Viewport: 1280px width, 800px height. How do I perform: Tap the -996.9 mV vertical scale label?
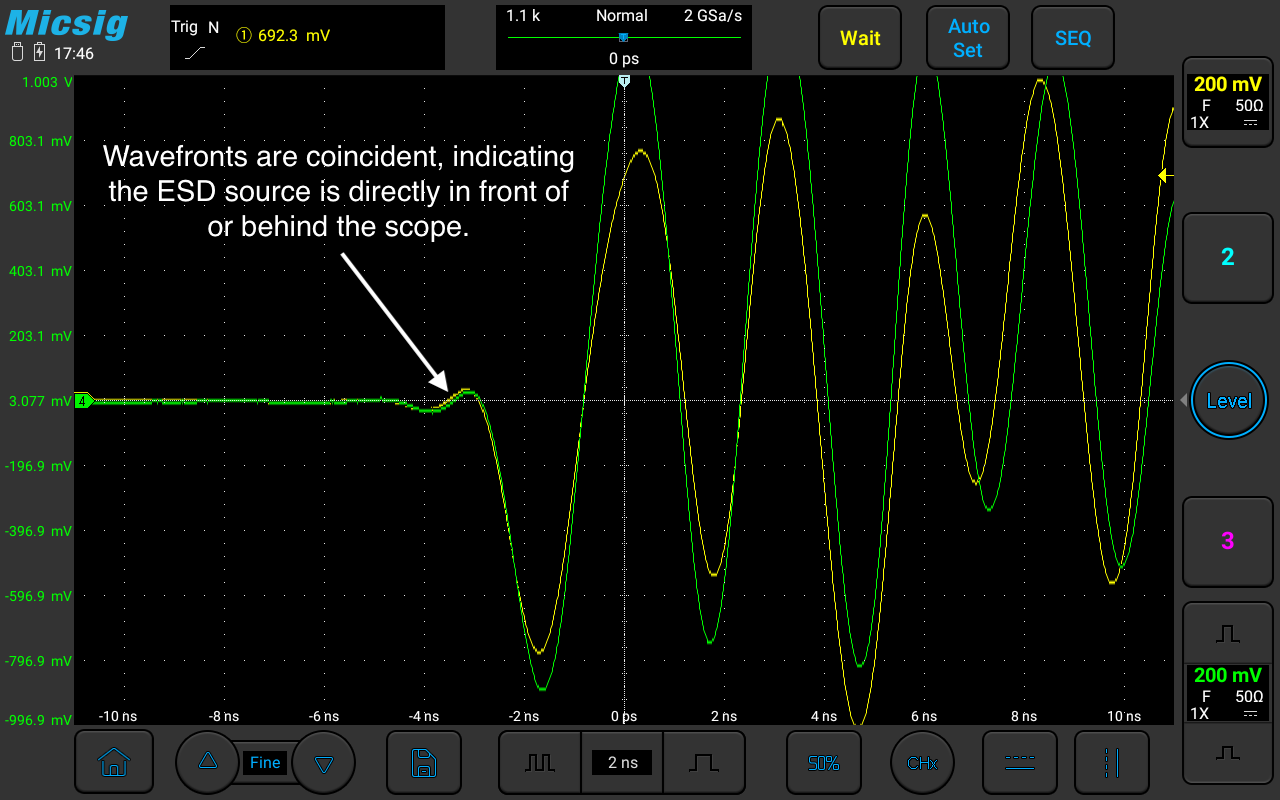coord(39,720)
